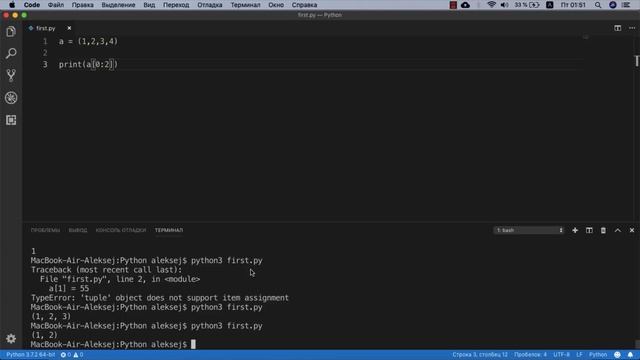Screen dimensions: 640x360
Task: Open the Source Control view
Action: pos(11,75)
